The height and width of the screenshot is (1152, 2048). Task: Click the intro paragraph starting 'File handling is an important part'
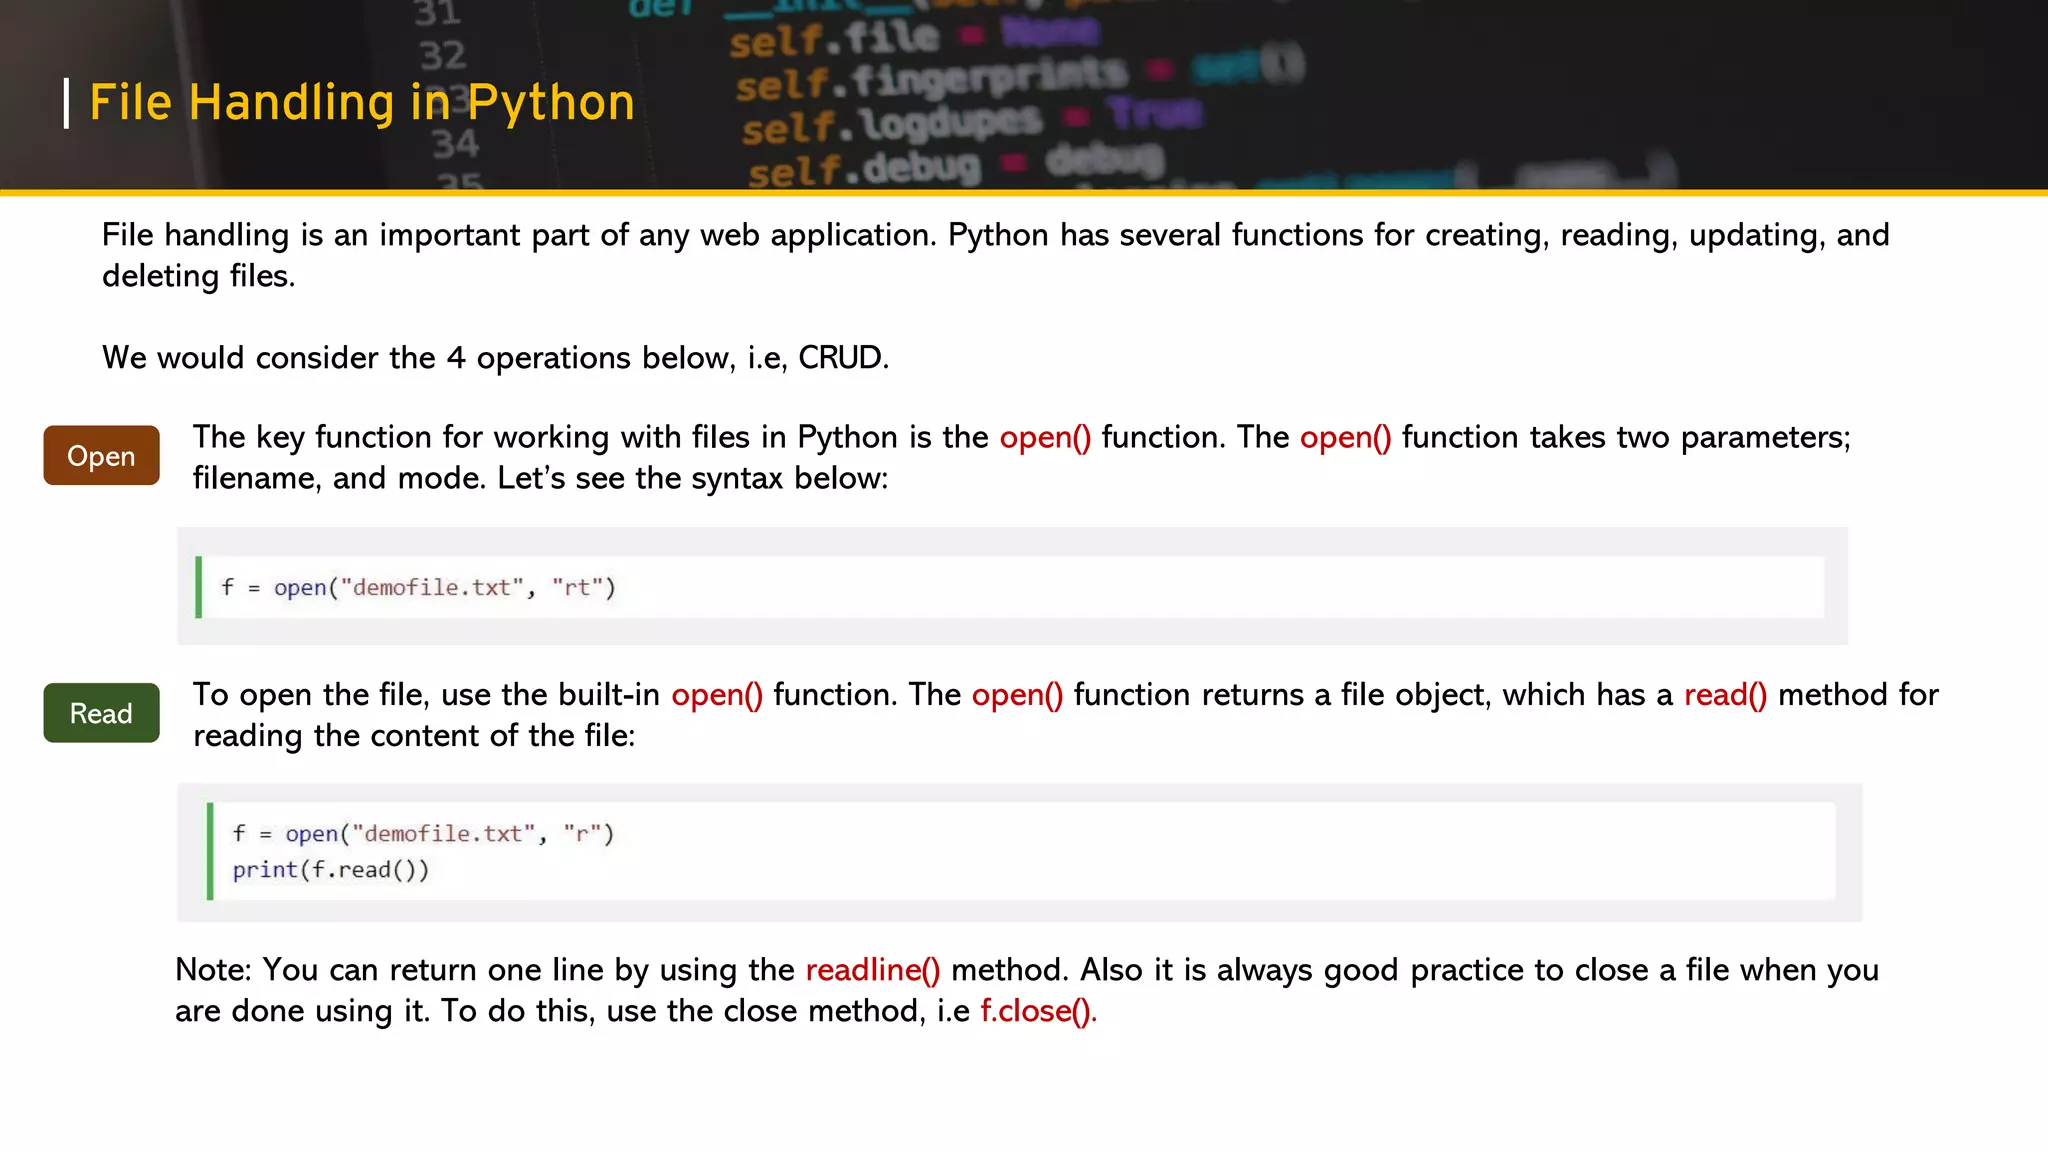[996, 255]
